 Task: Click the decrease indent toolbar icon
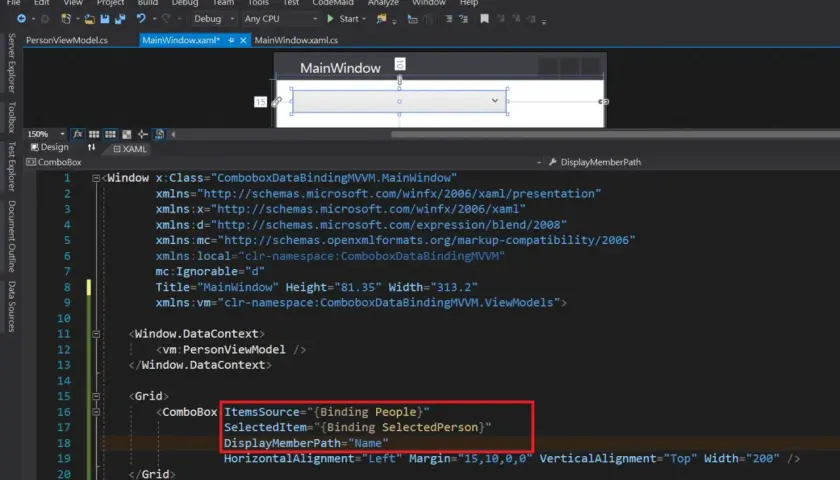(448, 19)
